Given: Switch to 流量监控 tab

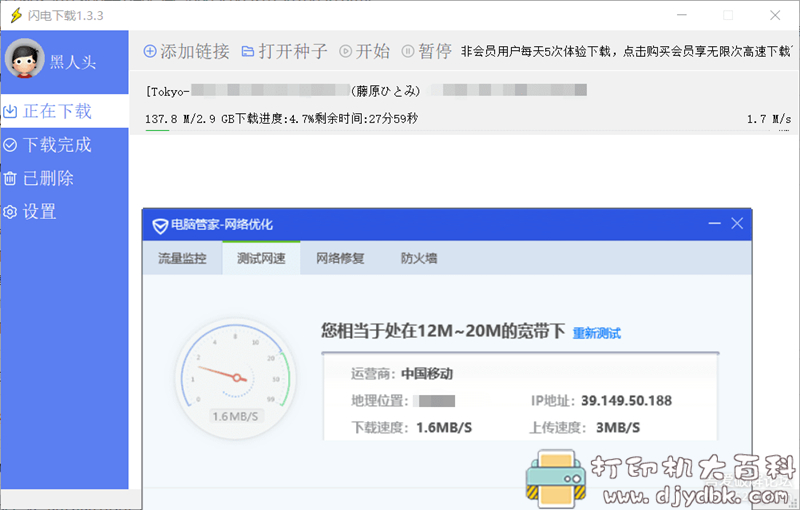Looking at the screenshot, I should click(182, 258).
